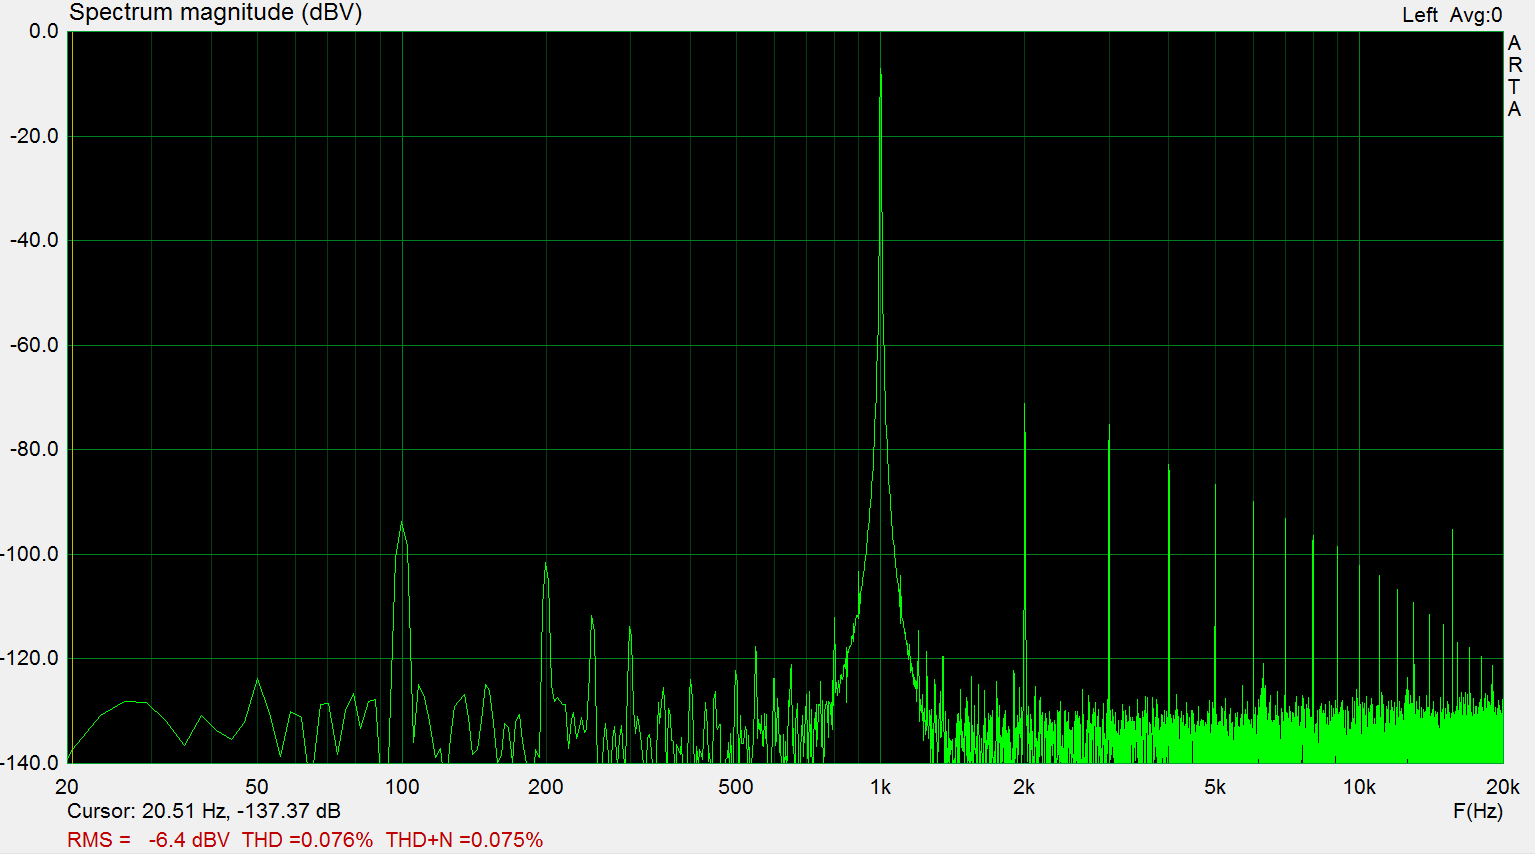The image size is (1535, 854).
Task: Click the 1 kHz fundamental peak tip
Action: [880, 70]
